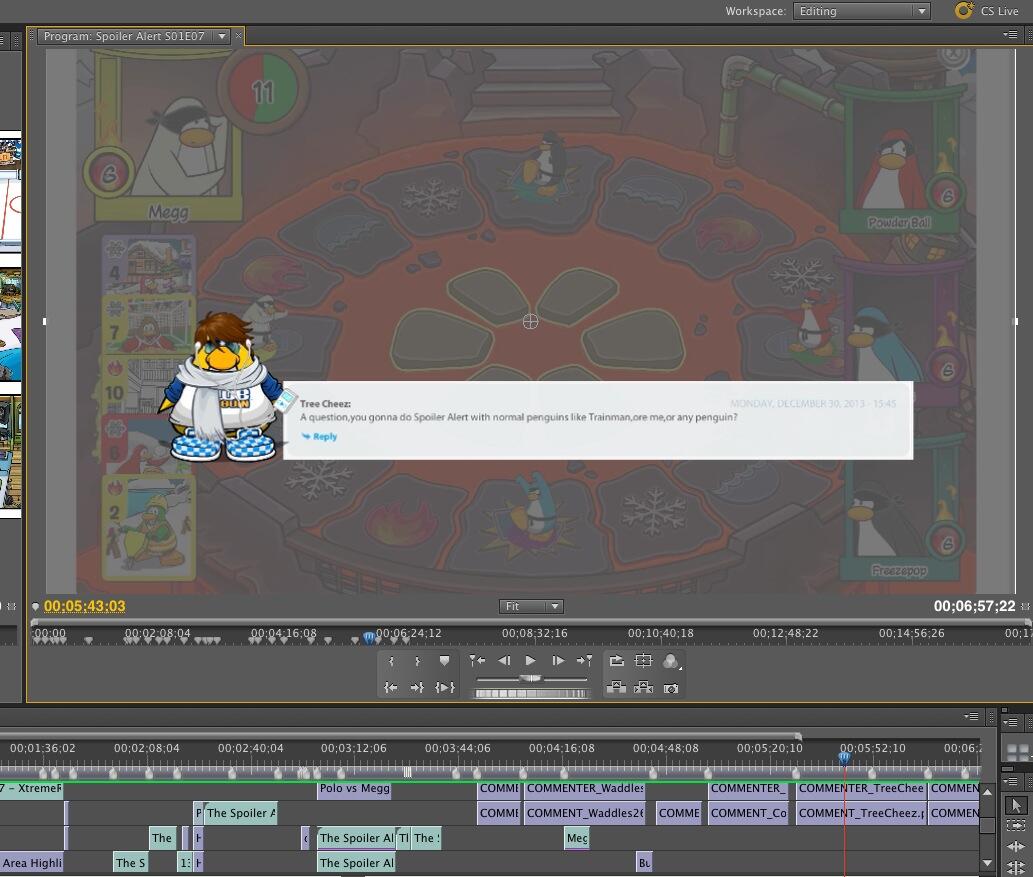The width and height of the screenshot is (1033, 877).
Task: Open the panel menu above the Tools panel
Action: click(1009, 723)
